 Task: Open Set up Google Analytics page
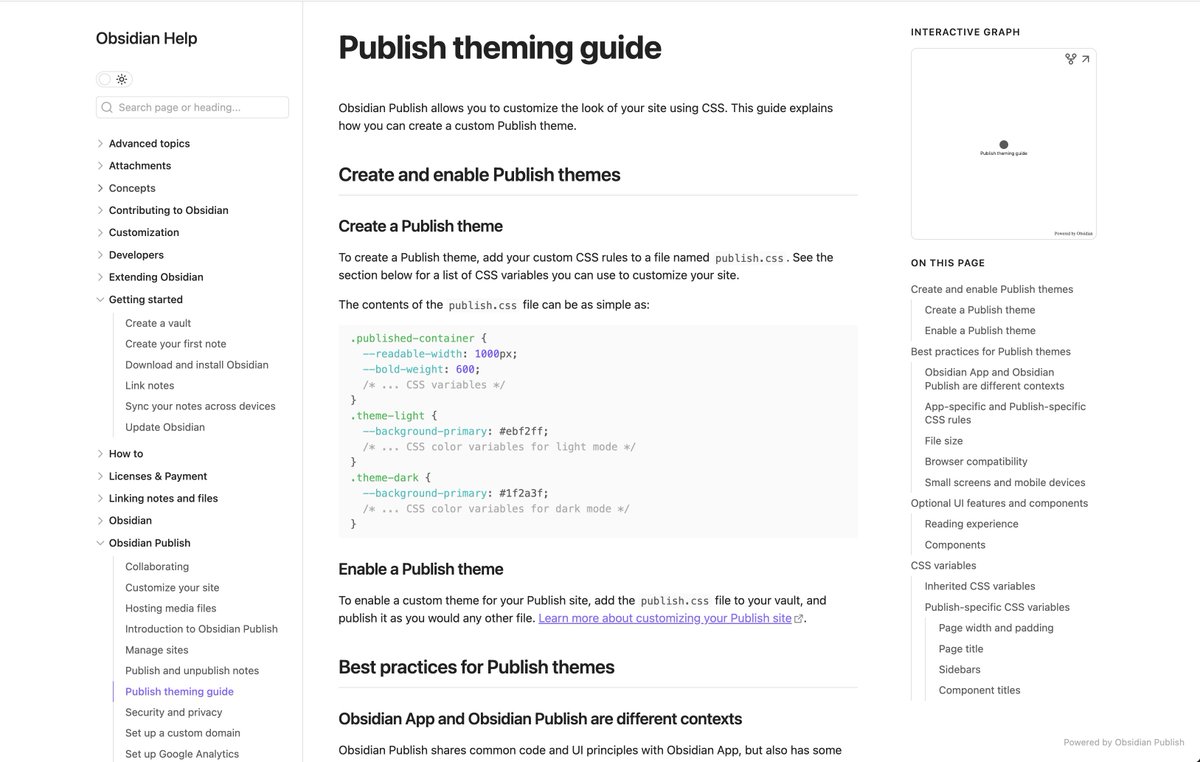pyautogui.click(x=182, y=754)
